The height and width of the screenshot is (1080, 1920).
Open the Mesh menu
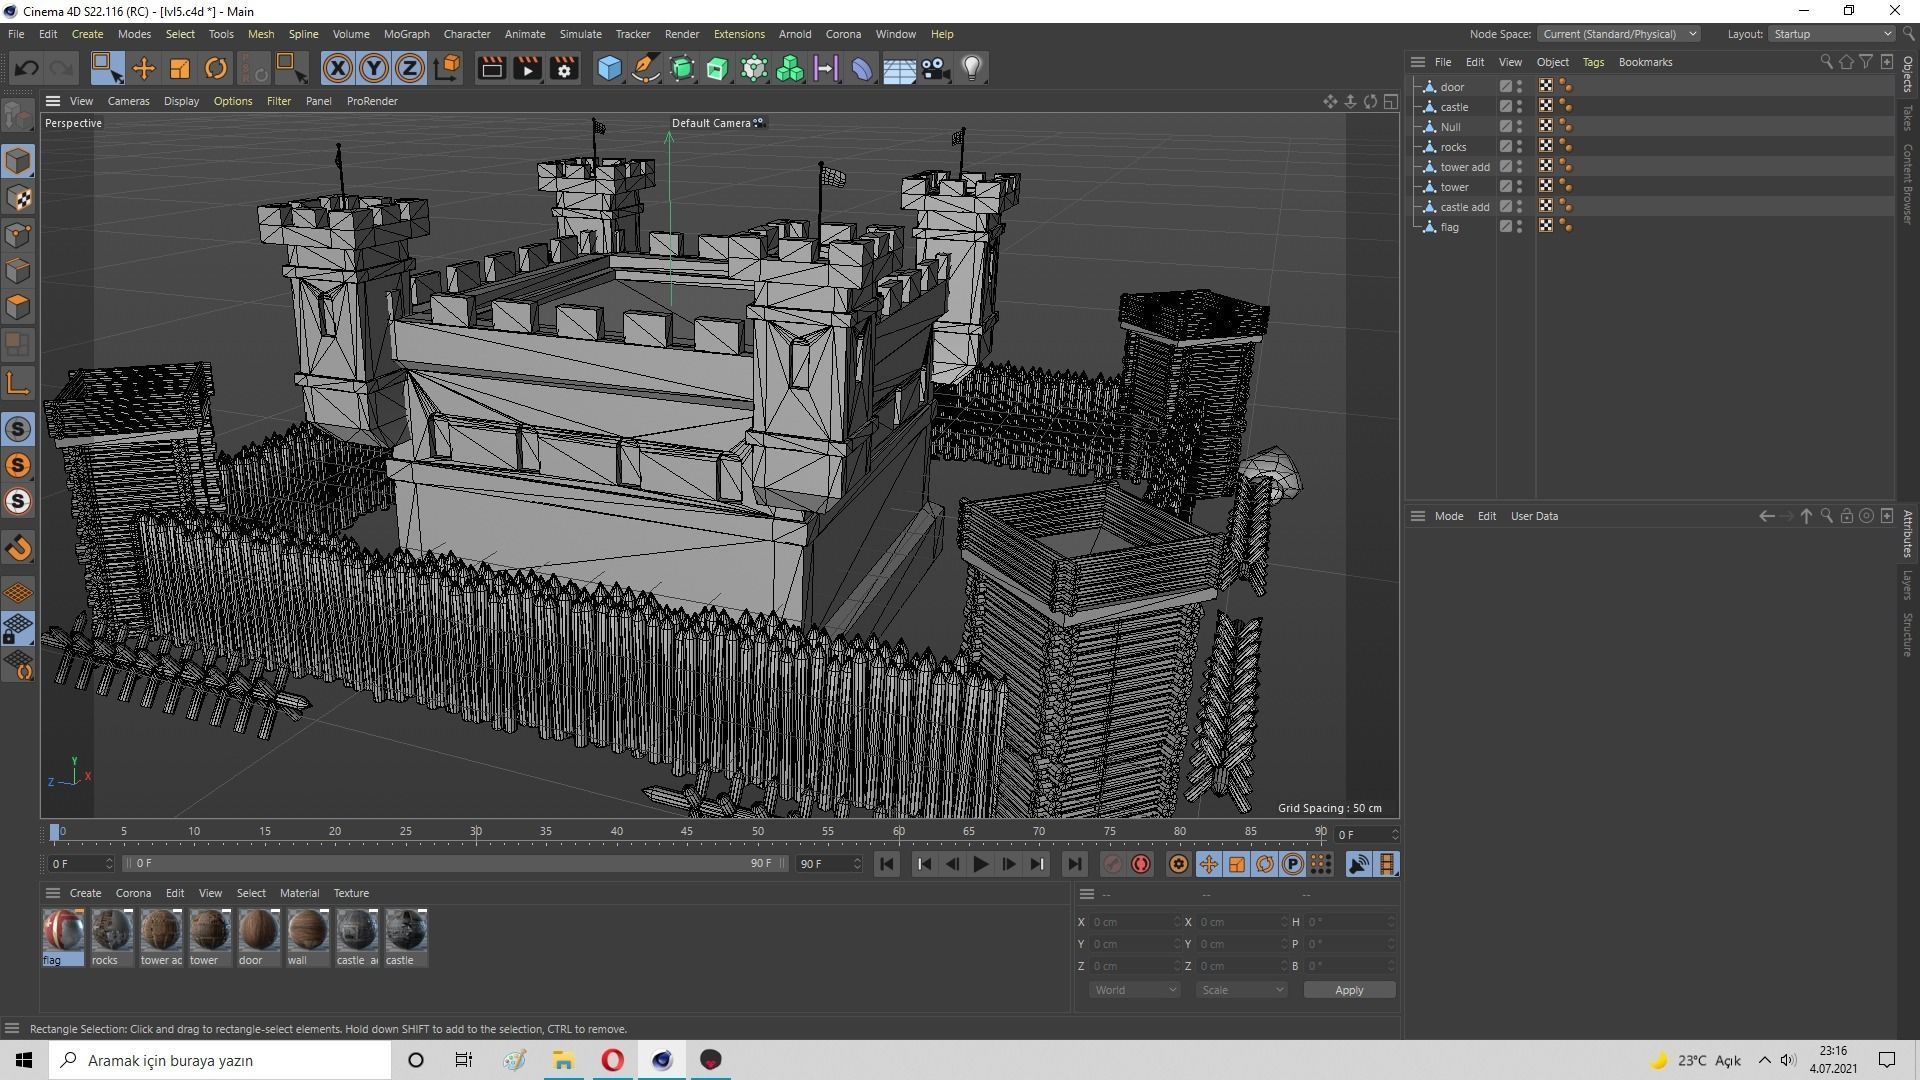tap(261, 34)
